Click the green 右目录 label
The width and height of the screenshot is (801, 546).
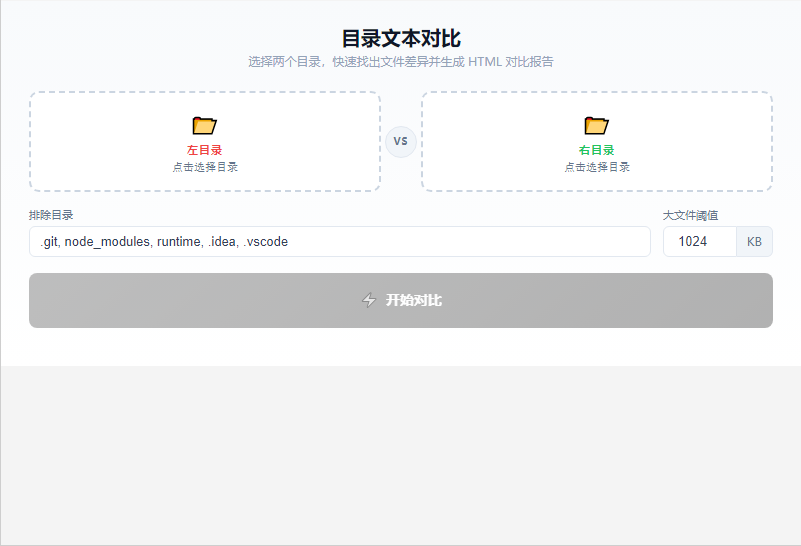point(596,150)
